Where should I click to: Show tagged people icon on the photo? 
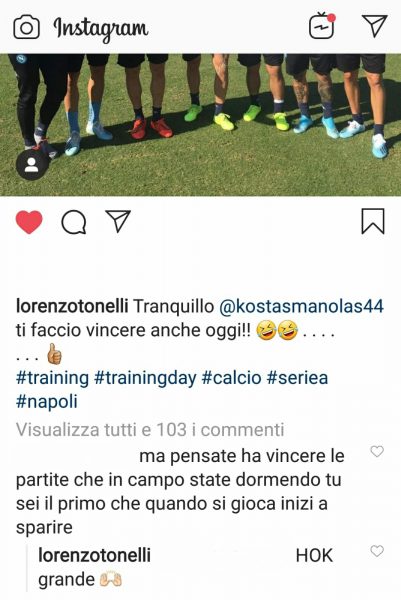coord(31,165)
